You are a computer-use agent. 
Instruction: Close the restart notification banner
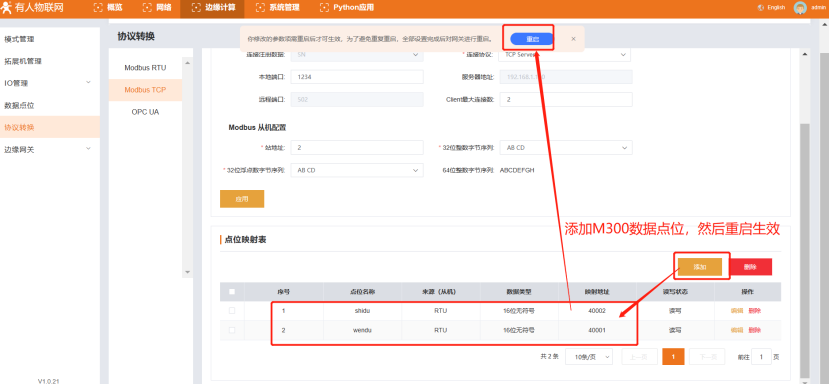[573, 39]
